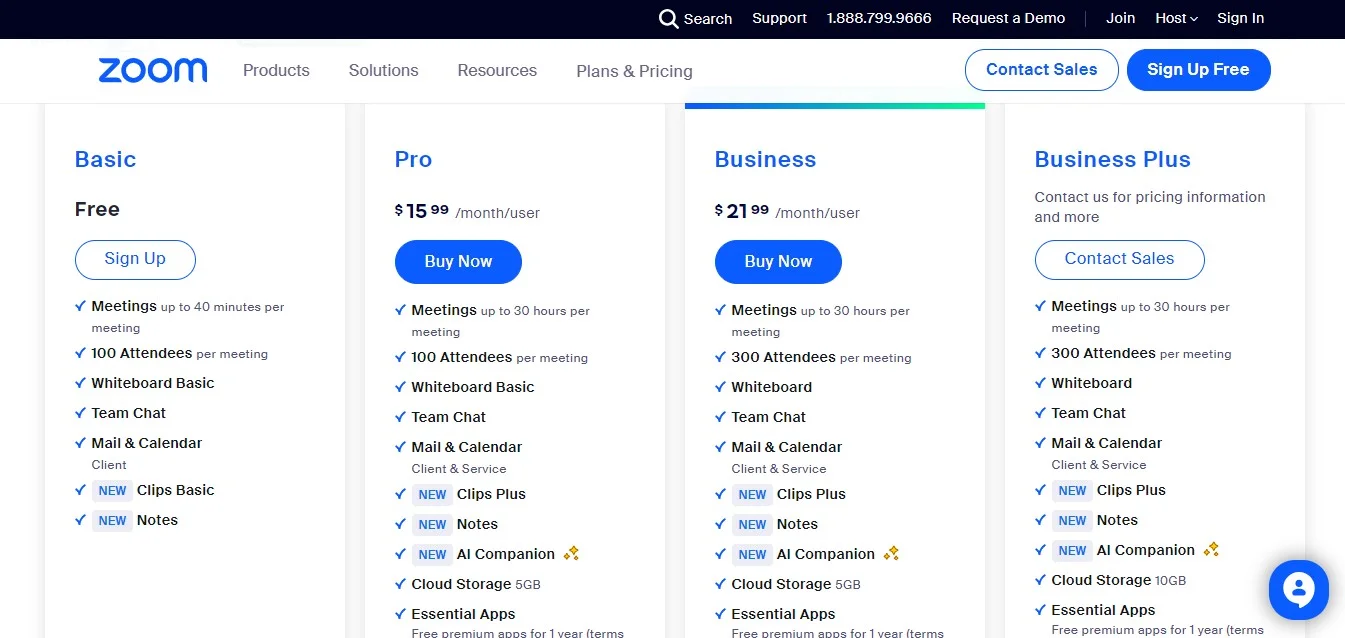Viewport: 1345px width, 638px height.
Task: Click the NEW badge on Business AI Companion
Action: pyautogui.click(x=752, y=554)
